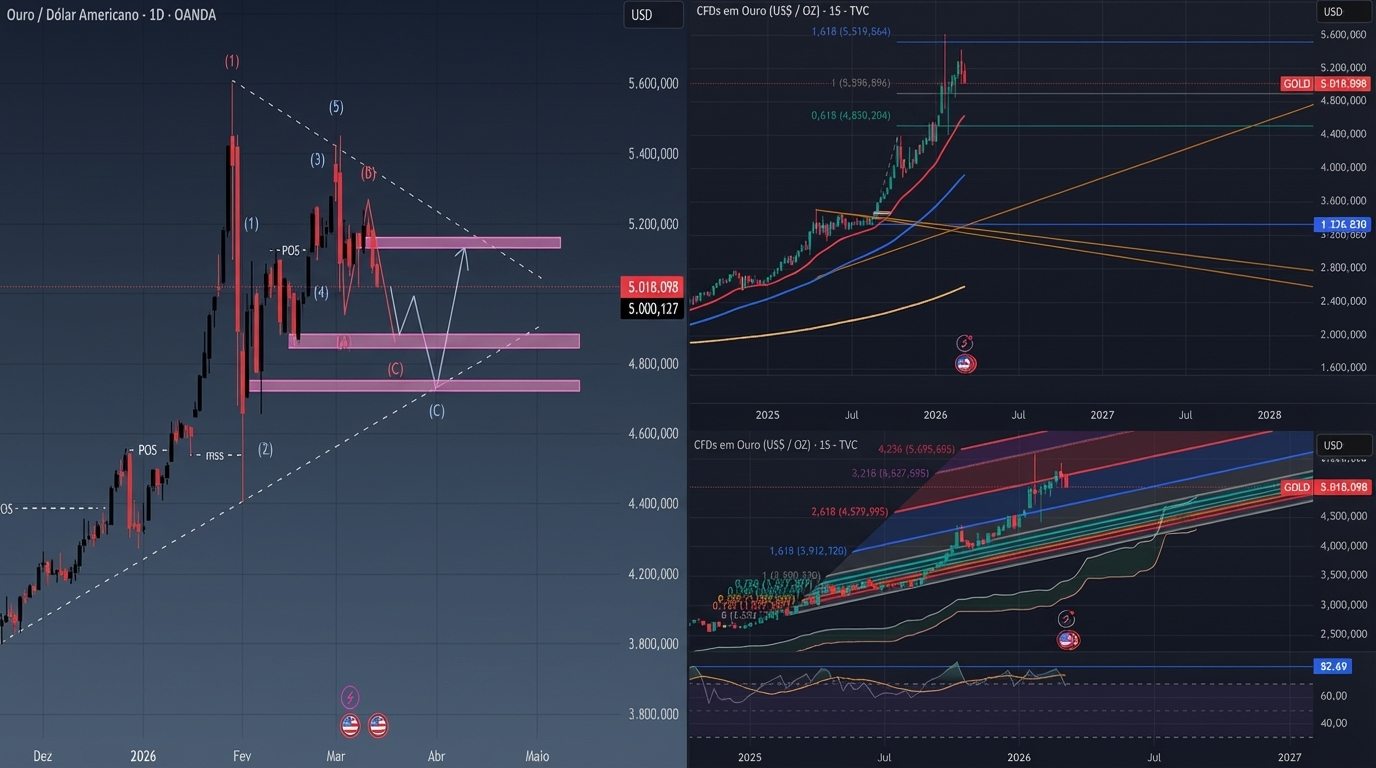This screenshot has height=768, width=1376.
Task: Click the 1,618 (5,519,664) Fibonacci level label
Action: pos(850,32)
